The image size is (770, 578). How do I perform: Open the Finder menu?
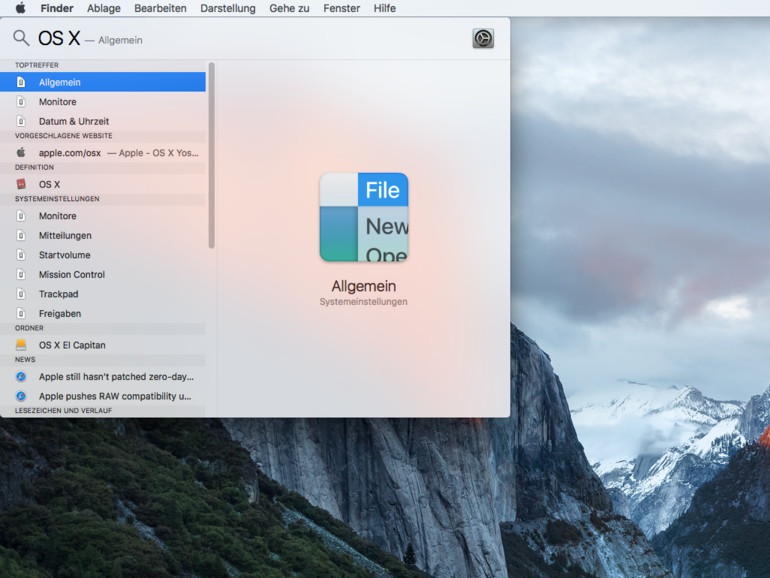[57, 8]
